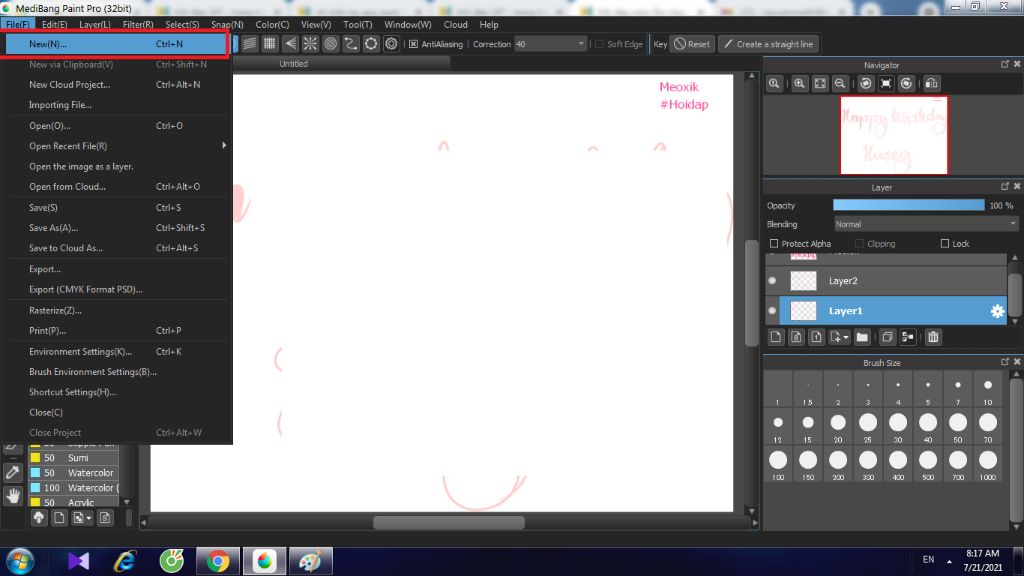Select brush size 30 preset
The width and height of the screenshot is (1024, 576).
(898, 428)
